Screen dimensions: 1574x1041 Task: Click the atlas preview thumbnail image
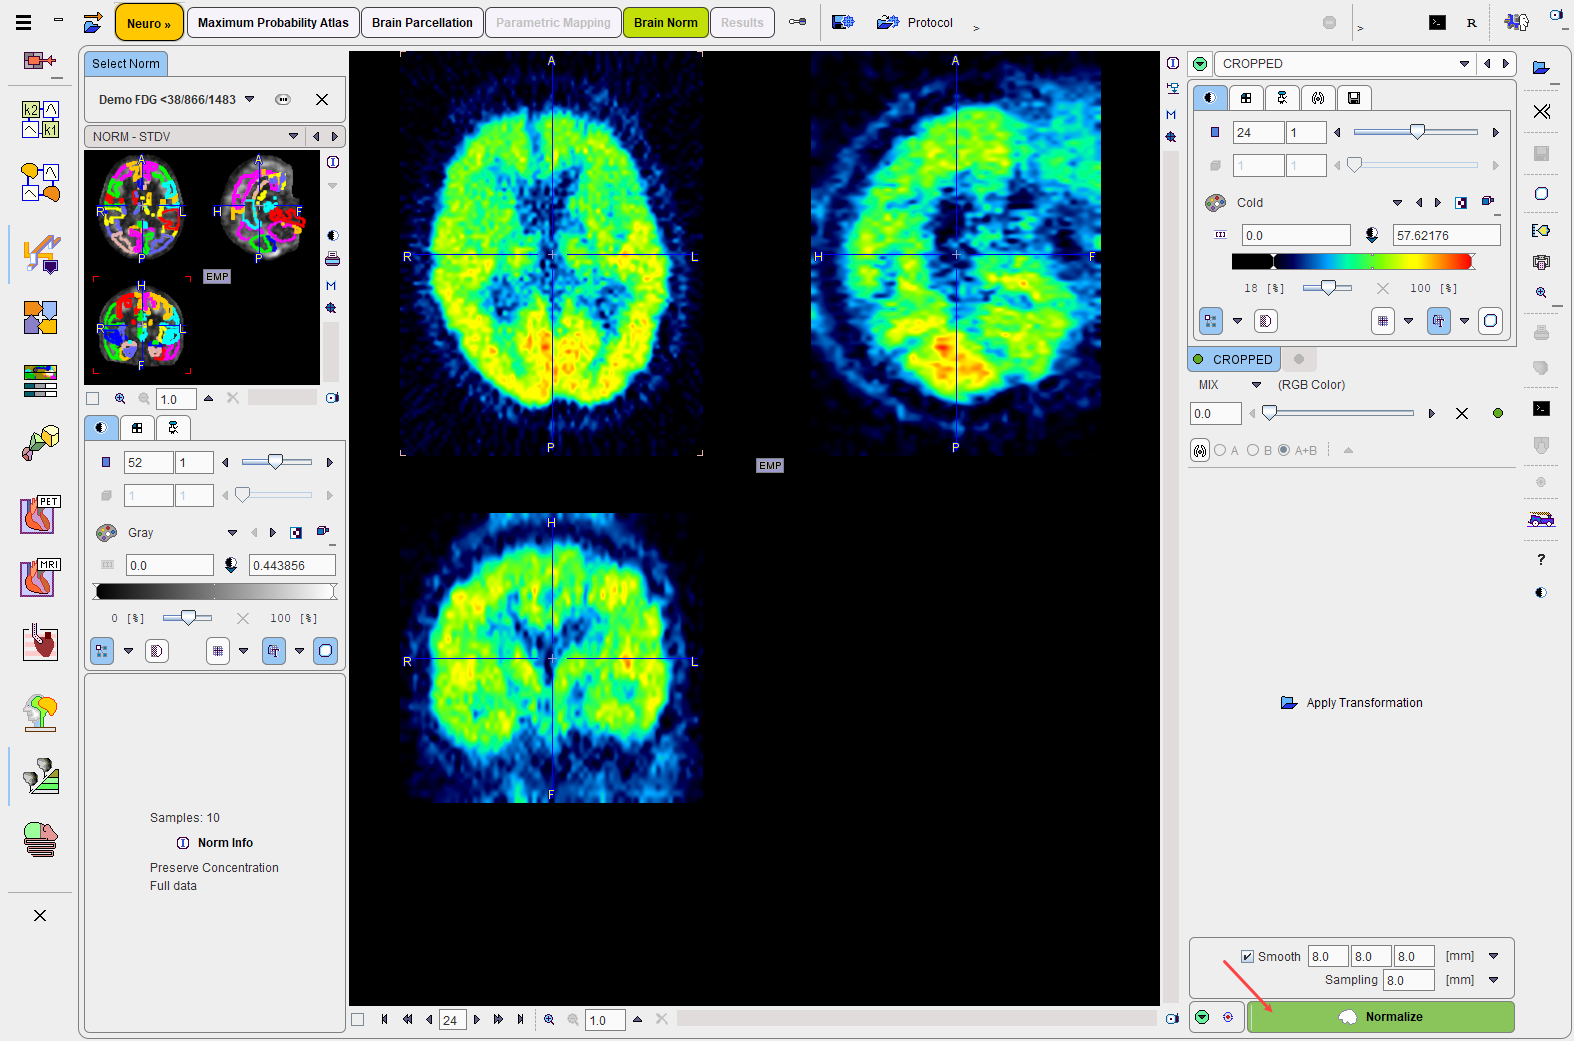[202, 267]
